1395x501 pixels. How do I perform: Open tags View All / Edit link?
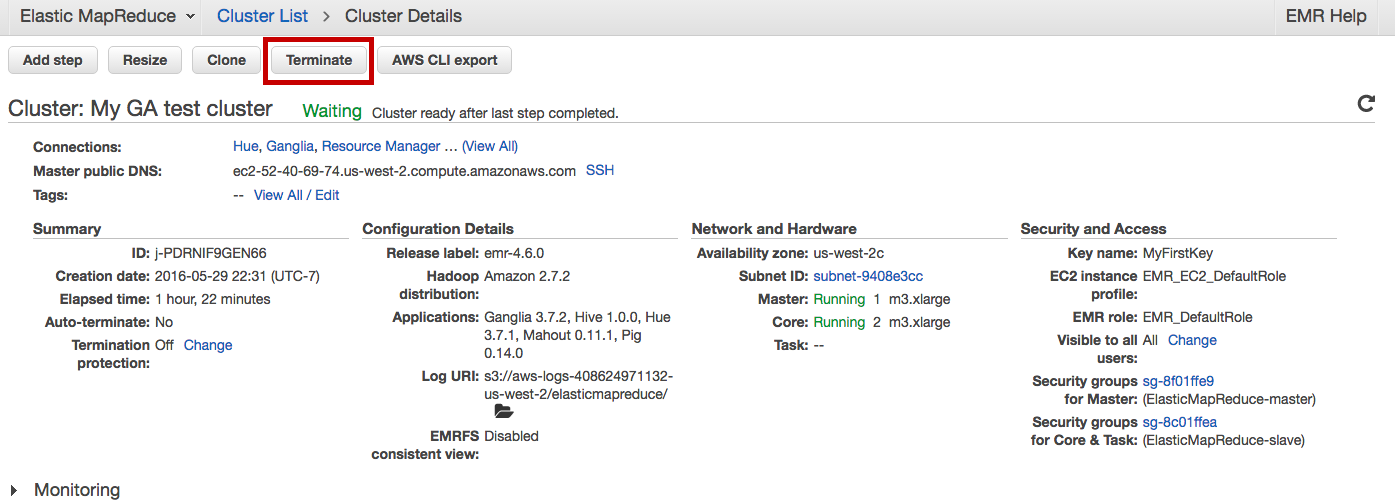[296, 195]
